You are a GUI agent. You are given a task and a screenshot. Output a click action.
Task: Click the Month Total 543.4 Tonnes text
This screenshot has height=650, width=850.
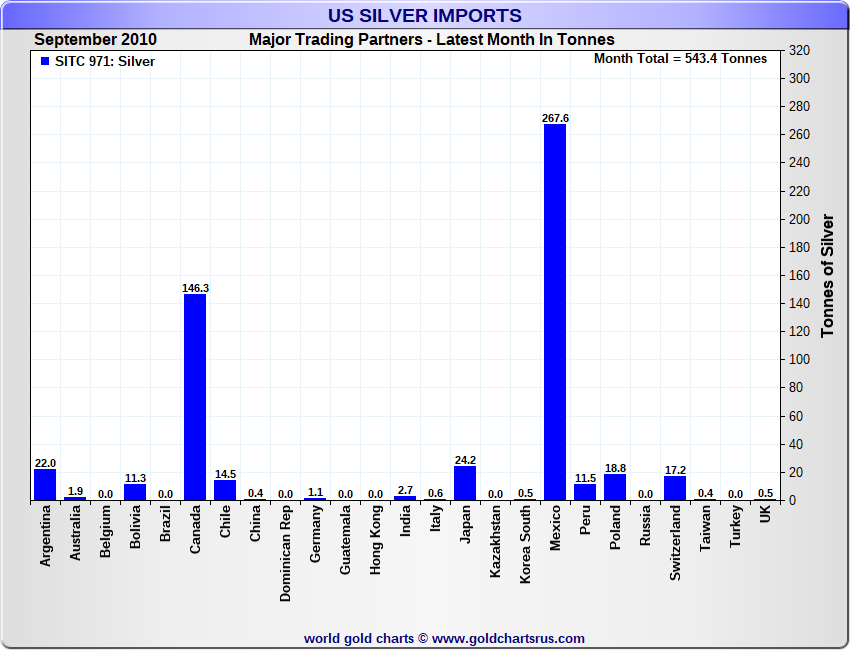pyautogui.click(x=680, y=59)
